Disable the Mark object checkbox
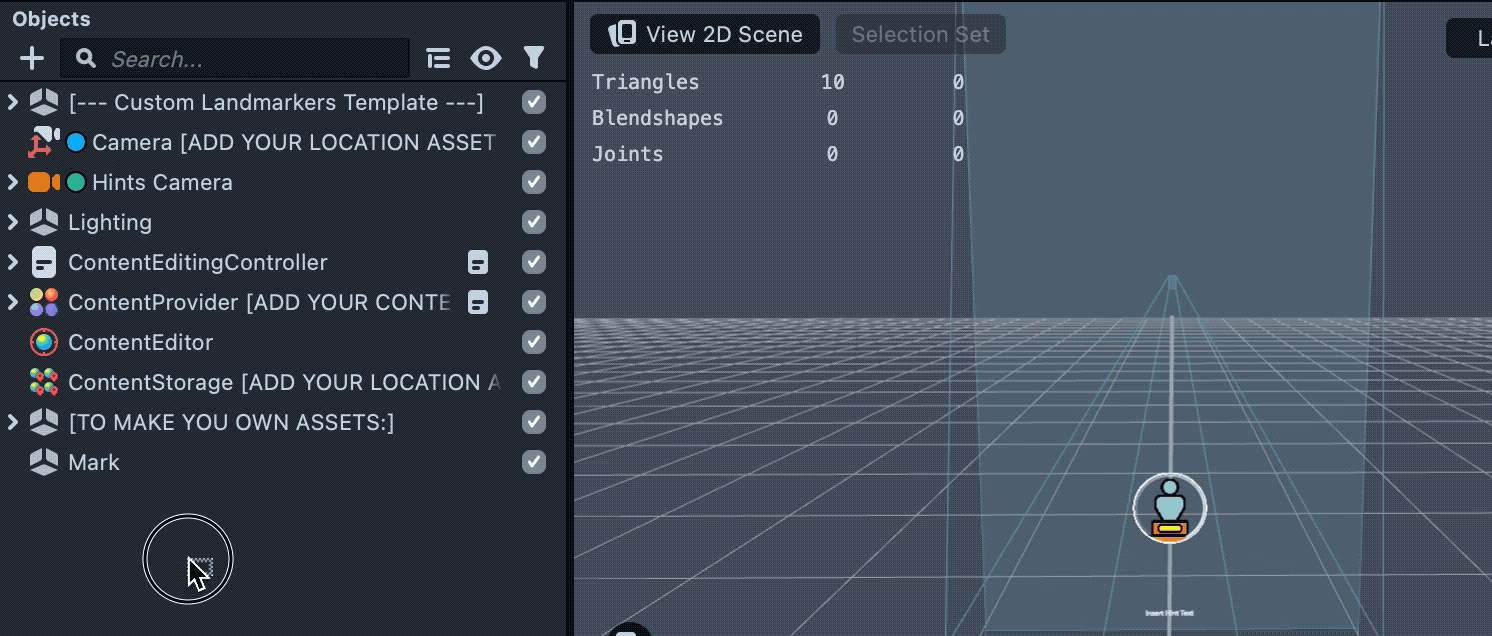Screen dimensions: 1492x636 click(534, 463)
